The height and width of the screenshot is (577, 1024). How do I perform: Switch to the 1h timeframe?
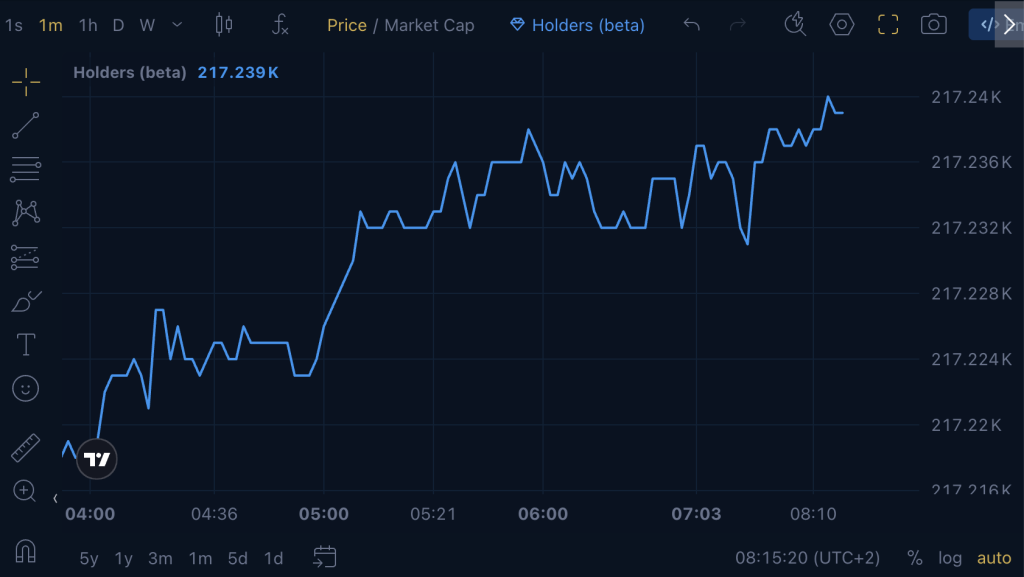88,25
